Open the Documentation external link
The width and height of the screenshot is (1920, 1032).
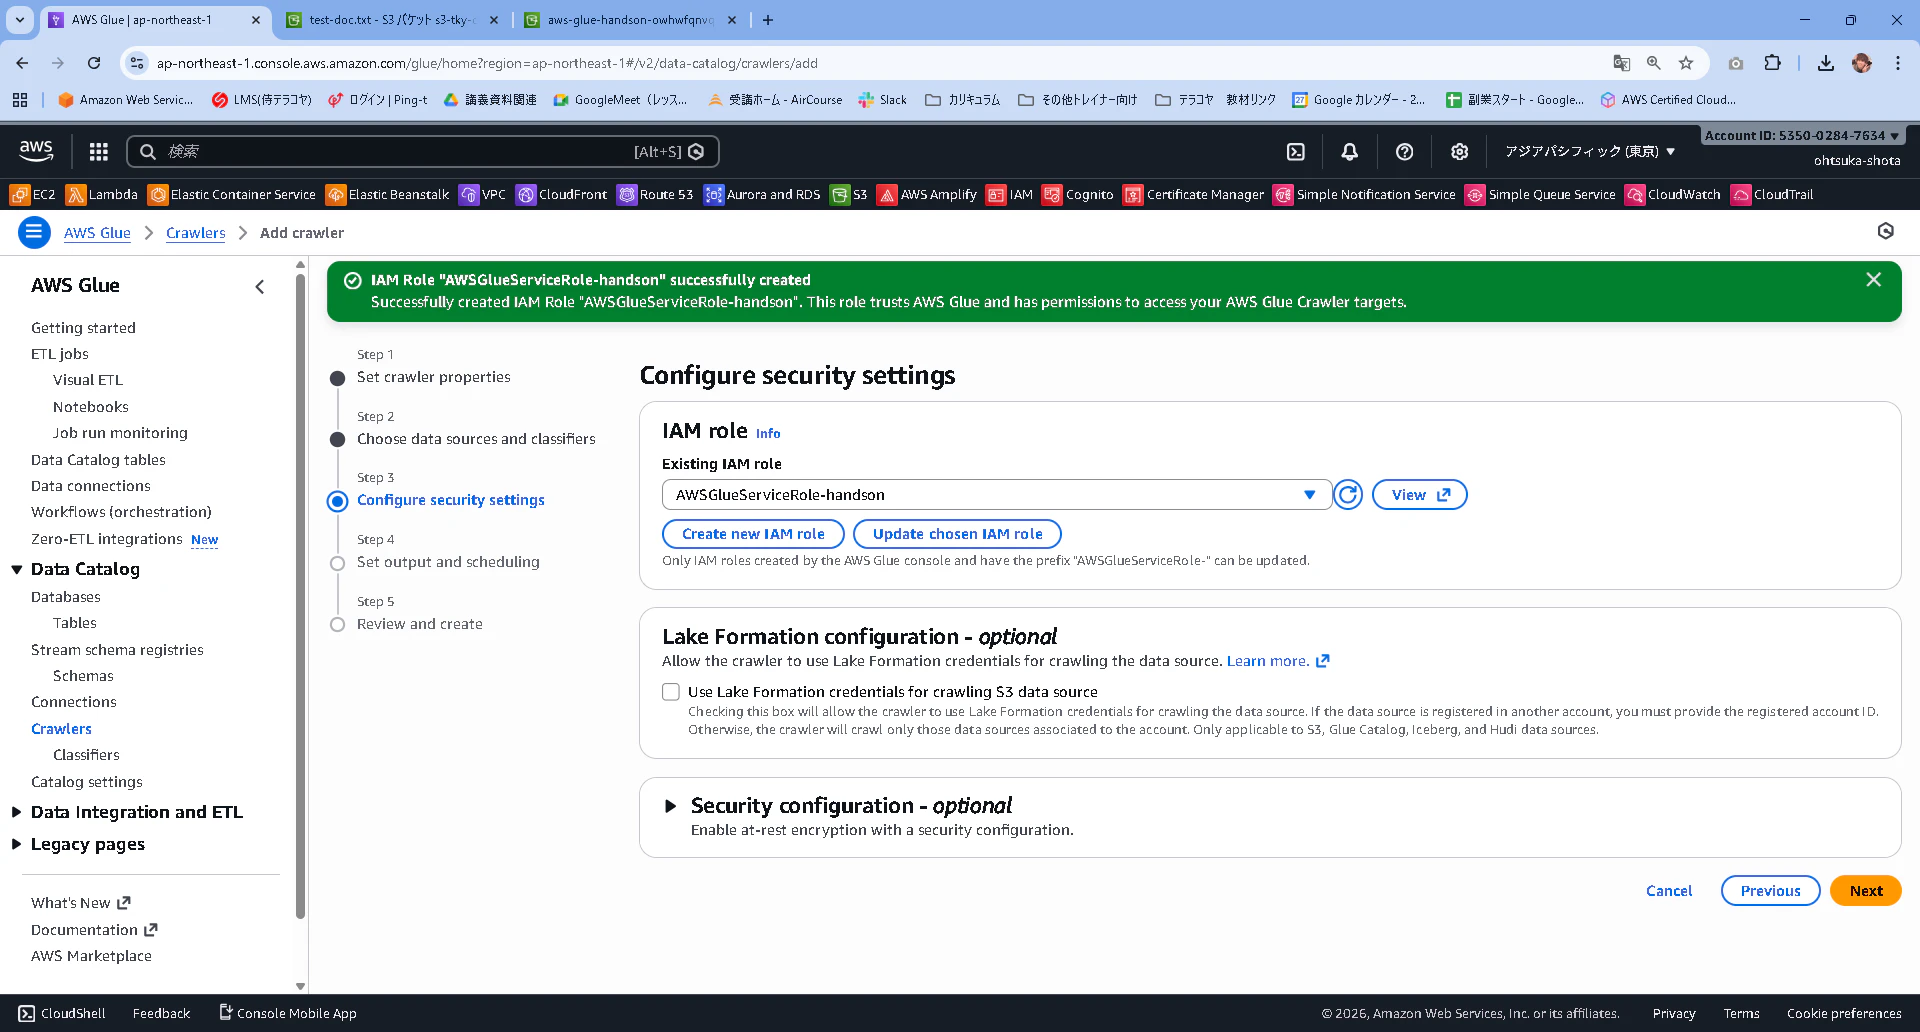94,930
